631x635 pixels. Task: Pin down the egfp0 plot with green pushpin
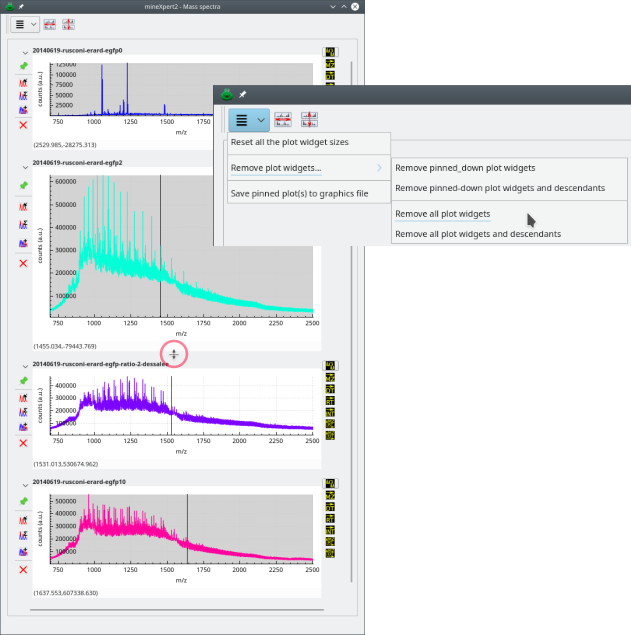[23, 66]
